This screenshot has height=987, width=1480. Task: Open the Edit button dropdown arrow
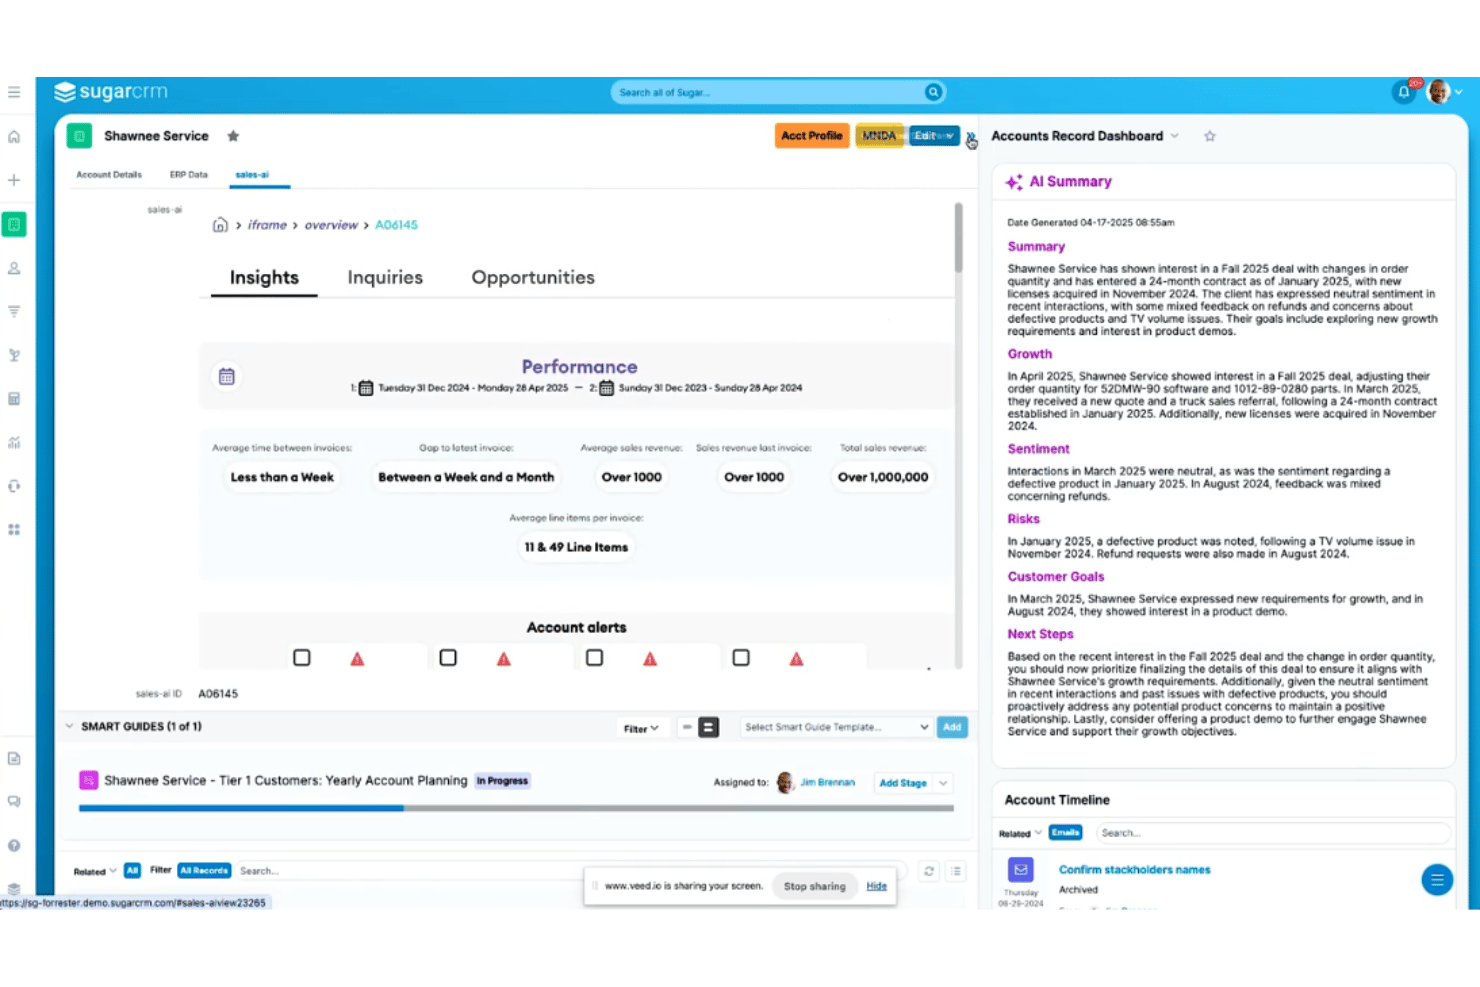(949, 136)
